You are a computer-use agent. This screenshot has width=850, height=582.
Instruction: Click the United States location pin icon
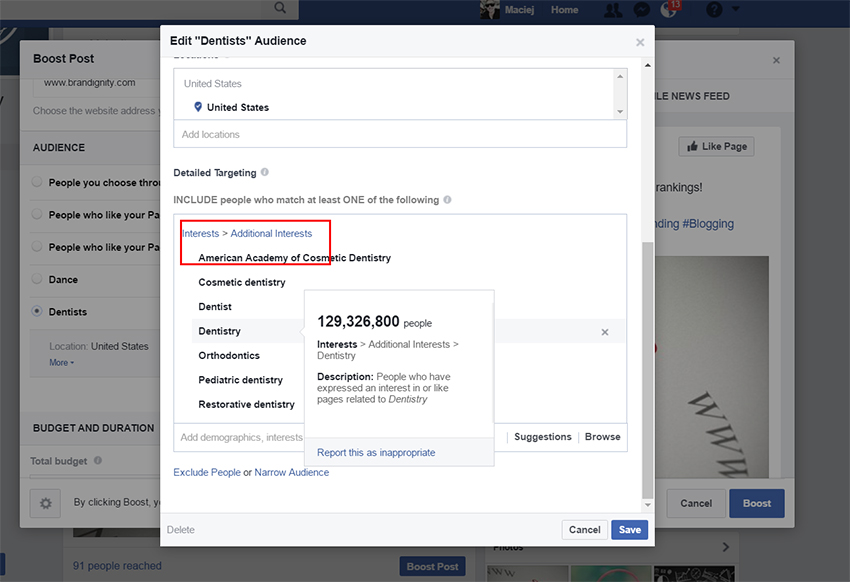click(x=198, y=107)
